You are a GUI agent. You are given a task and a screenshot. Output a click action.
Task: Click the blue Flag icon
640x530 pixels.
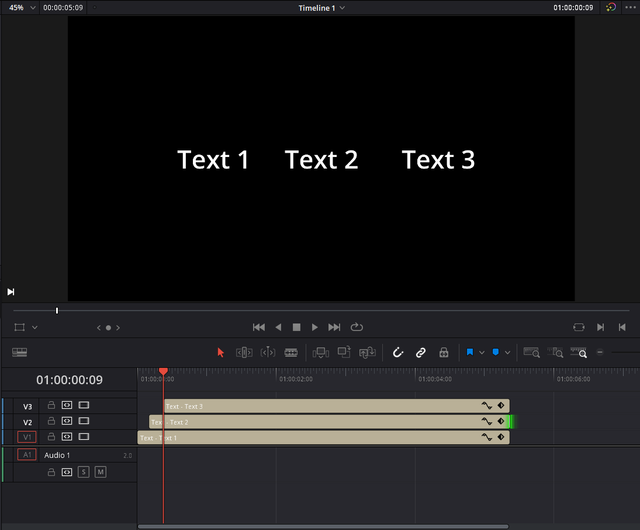pos(470,352)
